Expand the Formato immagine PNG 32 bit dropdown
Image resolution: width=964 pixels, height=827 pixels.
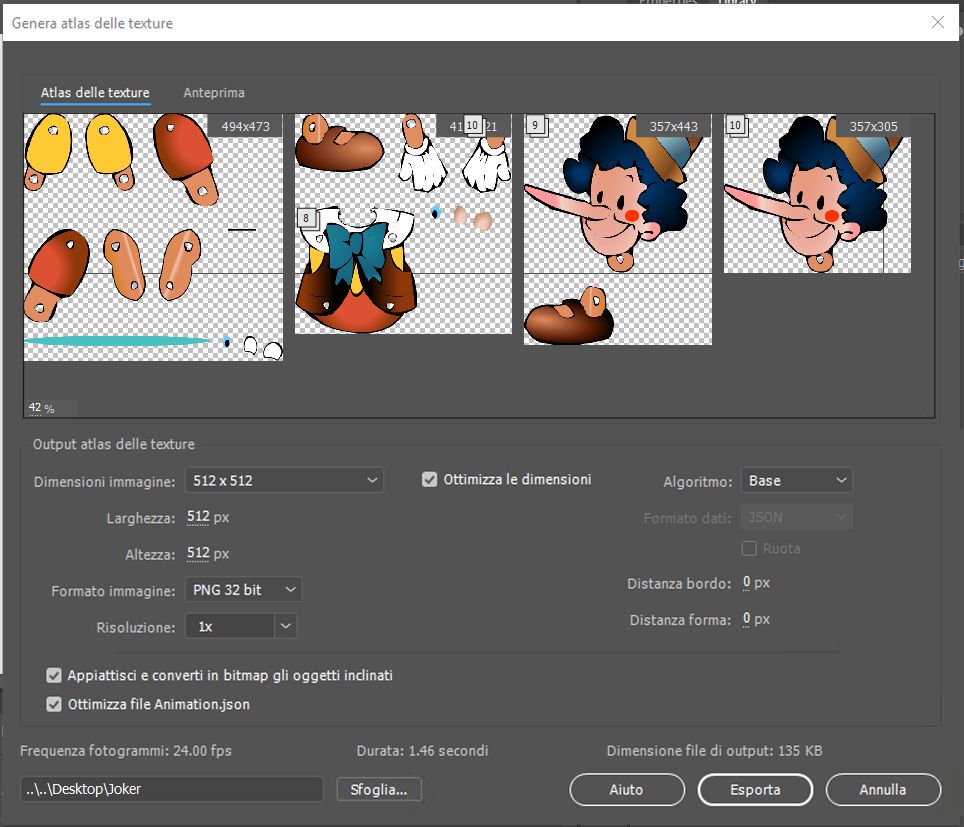(243, 590)
